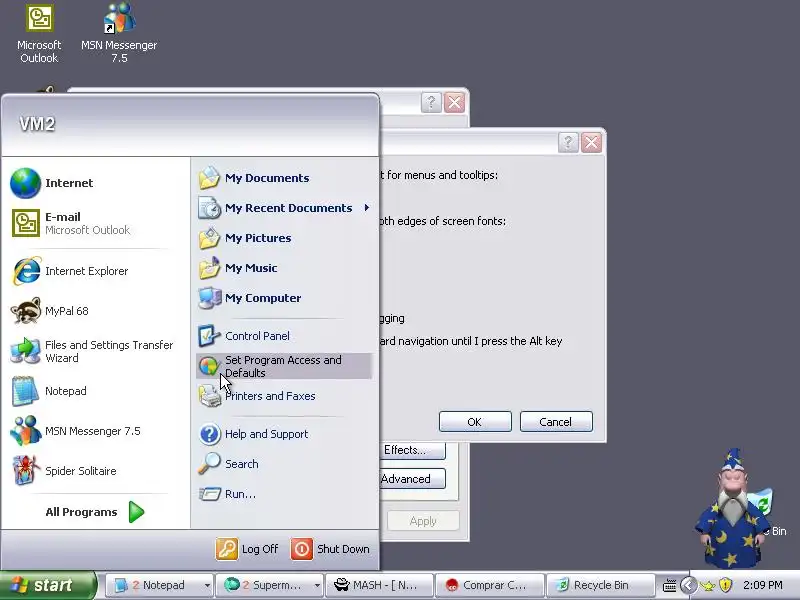This screenshot has width=800, height=600.
Task: Click the keyboard icon in the taskbar
Action: pyautogui.click(x=669, y=585)
